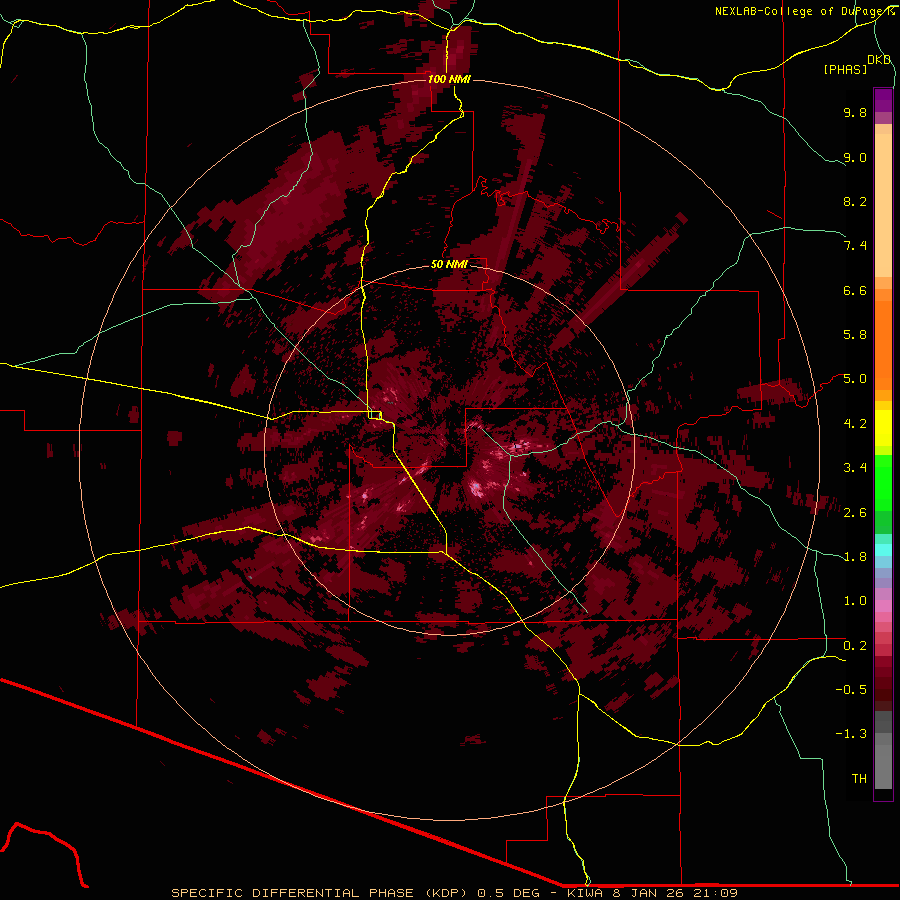Click the bright green segment of color bar
This screenshot has width=900, height=900.
(883, 483)
